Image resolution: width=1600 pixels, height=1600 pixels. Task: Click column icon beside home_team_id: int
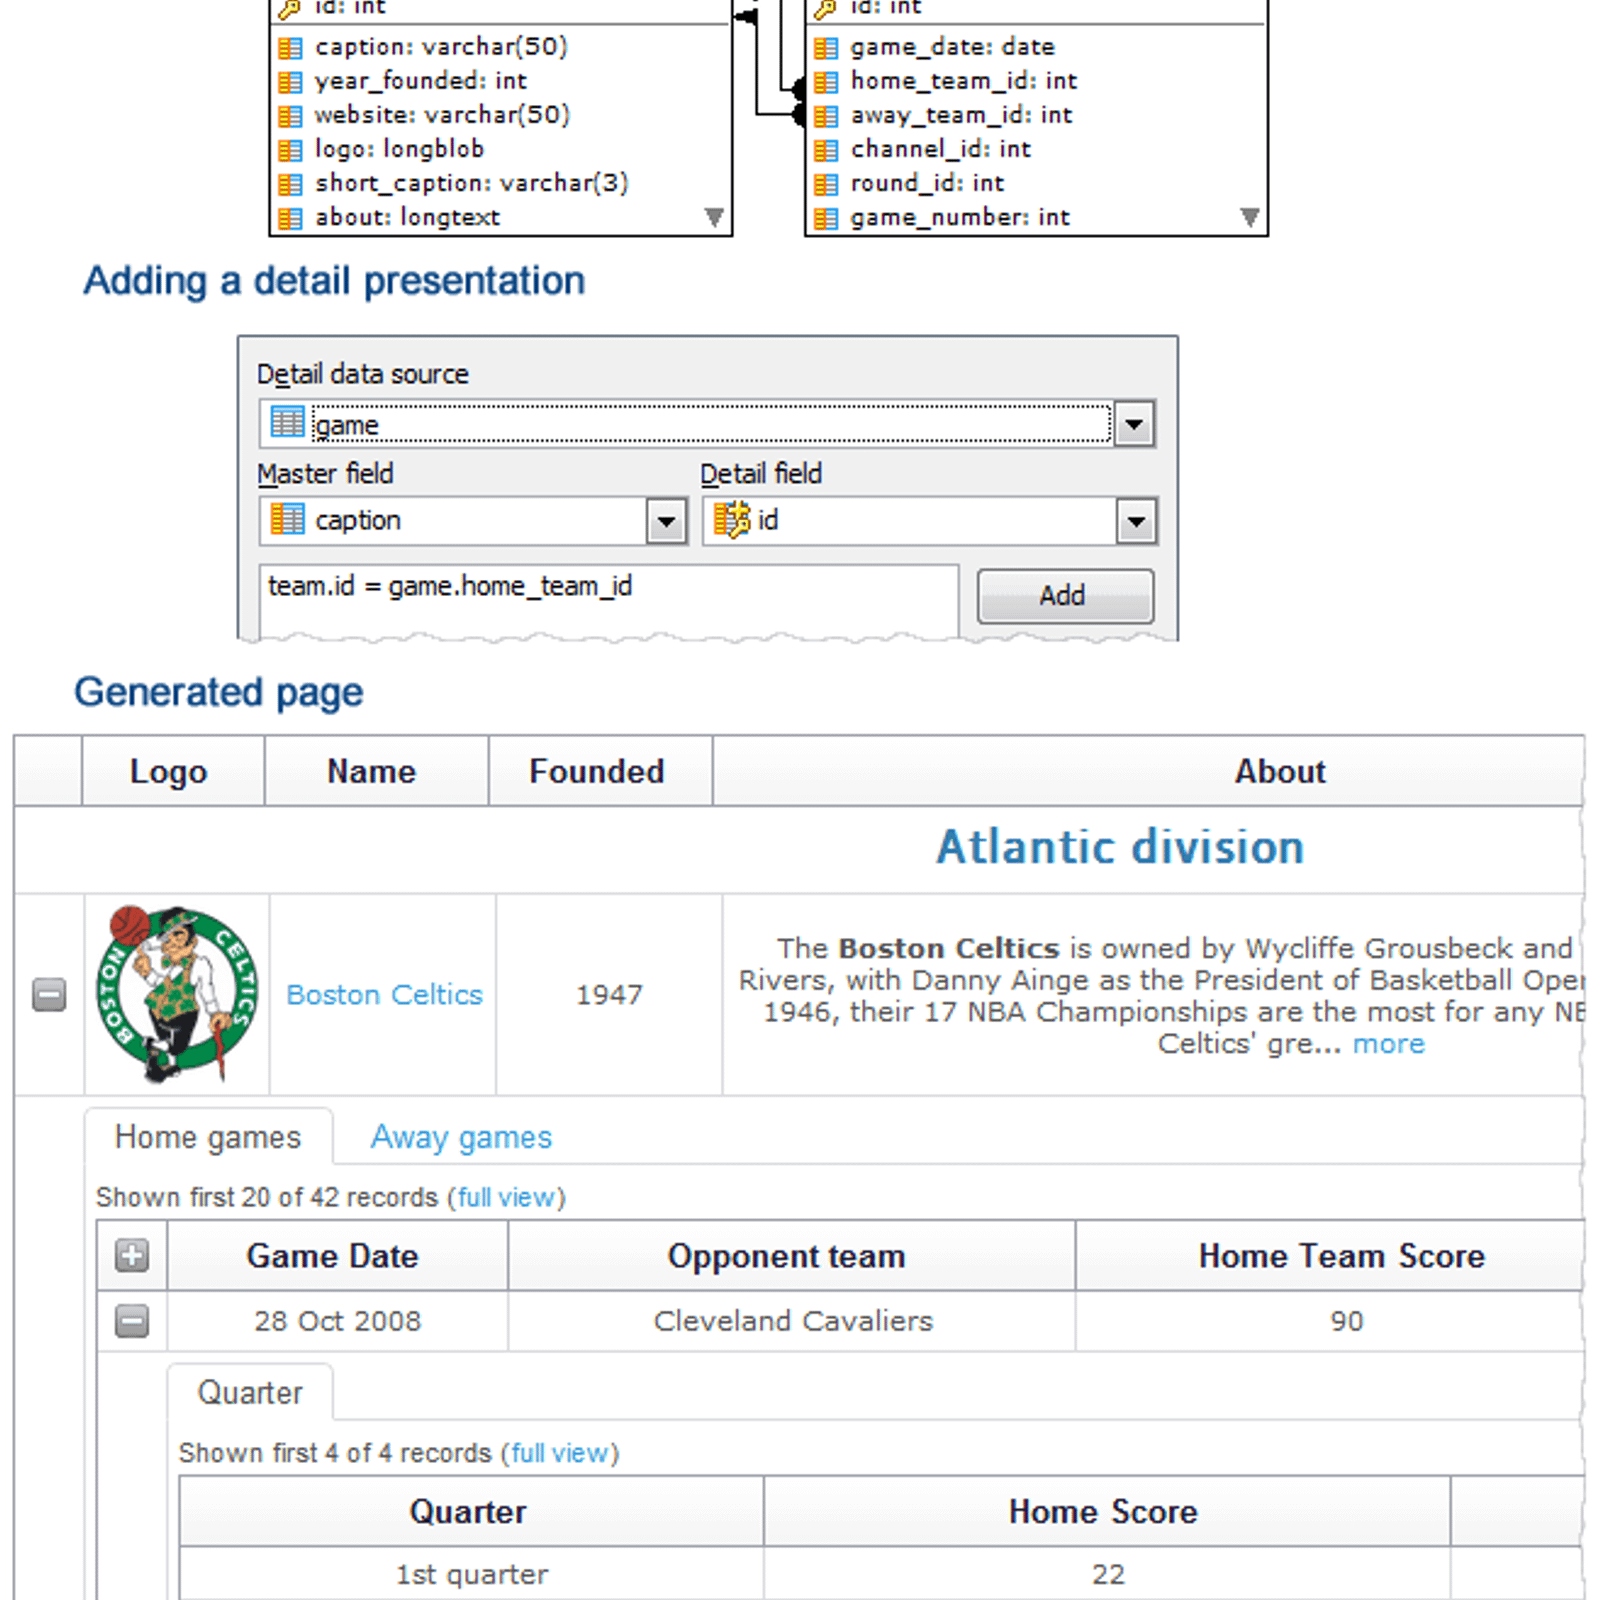[x=825, y=82]
